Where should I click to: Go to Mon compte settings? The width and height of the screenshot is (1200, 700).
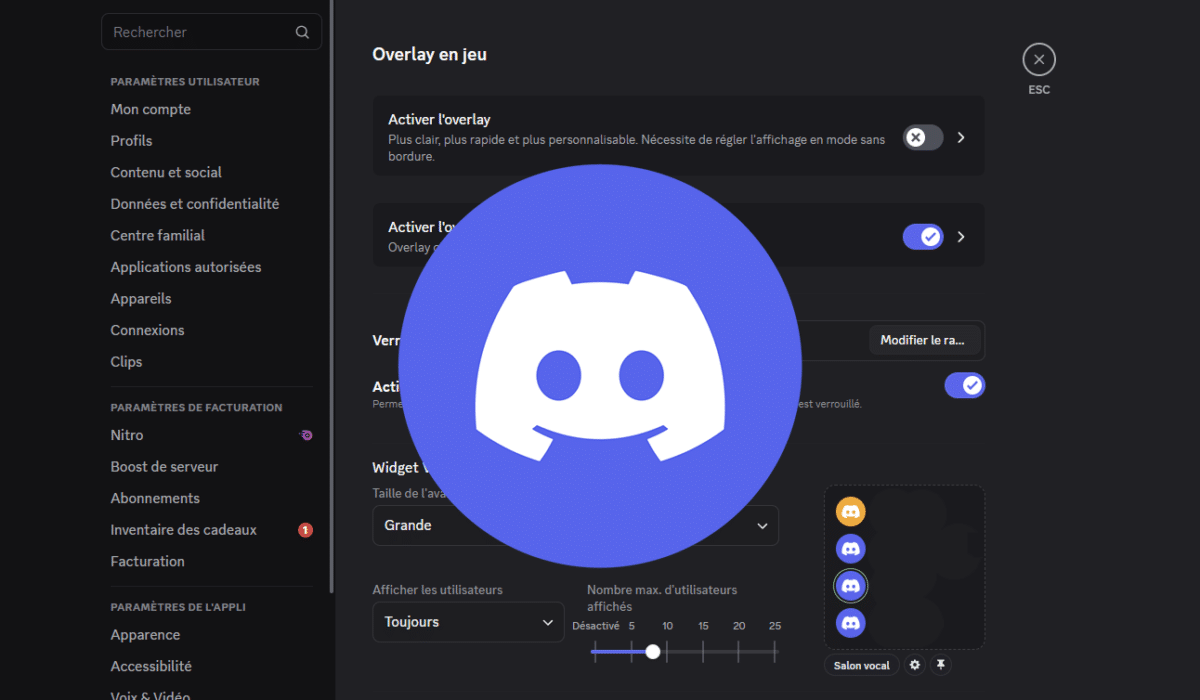(151, 109)
